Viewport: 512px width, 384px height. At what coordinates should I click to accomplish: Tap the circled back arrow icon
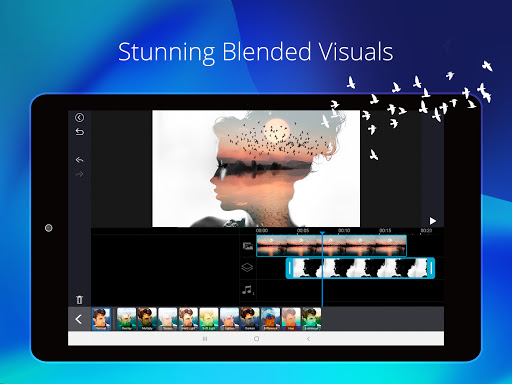coord(79,117)
